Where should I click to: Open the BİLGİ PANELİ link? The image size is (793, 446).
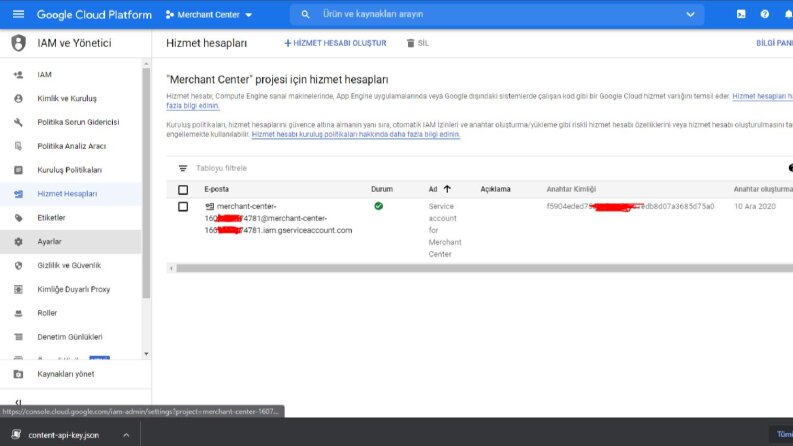pos(774,43)
